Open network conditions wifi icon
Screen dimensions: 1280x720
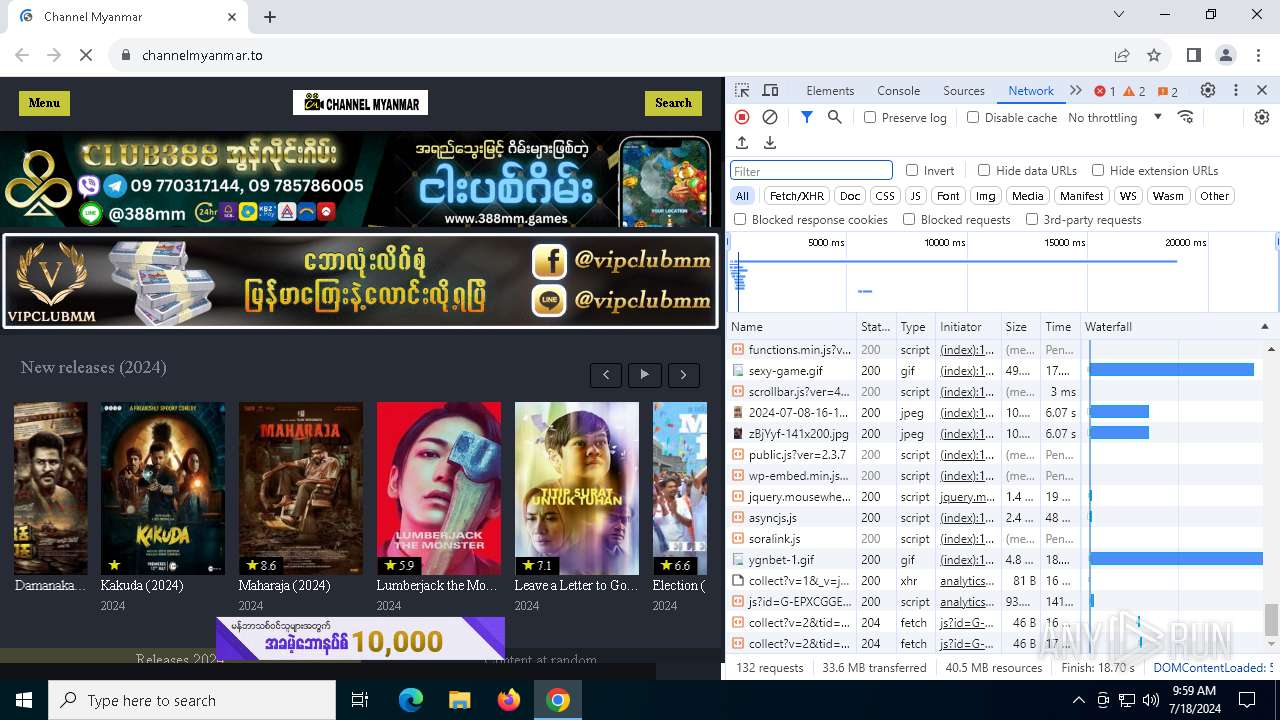pyautogui.click(x=1186, y=117)
